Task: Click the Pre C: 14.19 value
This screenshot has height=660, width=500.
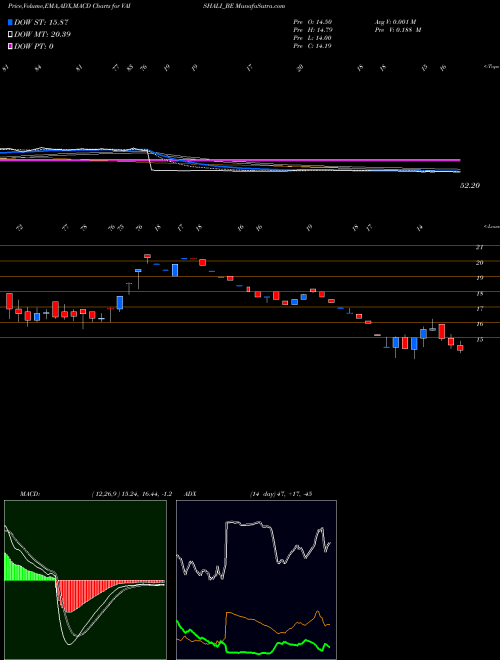Action: point(313,46)
